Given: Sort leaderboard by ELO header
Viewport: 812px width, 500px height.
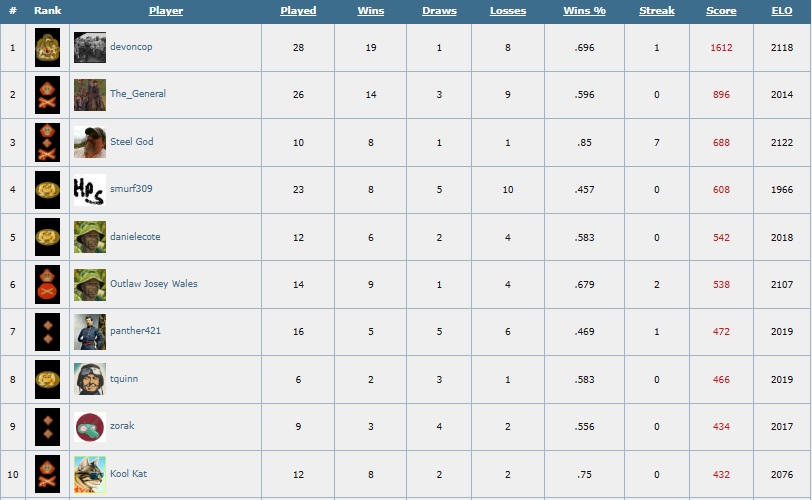Looking at the screenshot, I should 781,11.
